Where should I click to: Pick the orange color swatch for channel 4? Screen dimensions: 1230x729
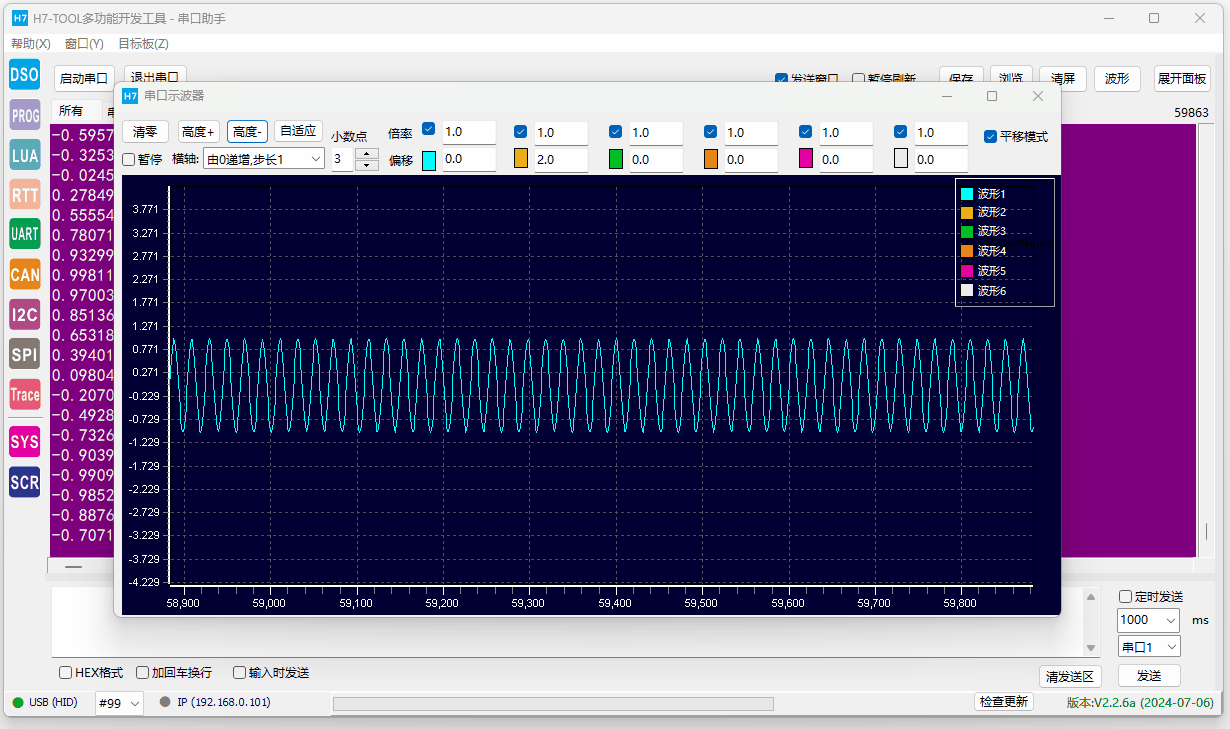711,159
